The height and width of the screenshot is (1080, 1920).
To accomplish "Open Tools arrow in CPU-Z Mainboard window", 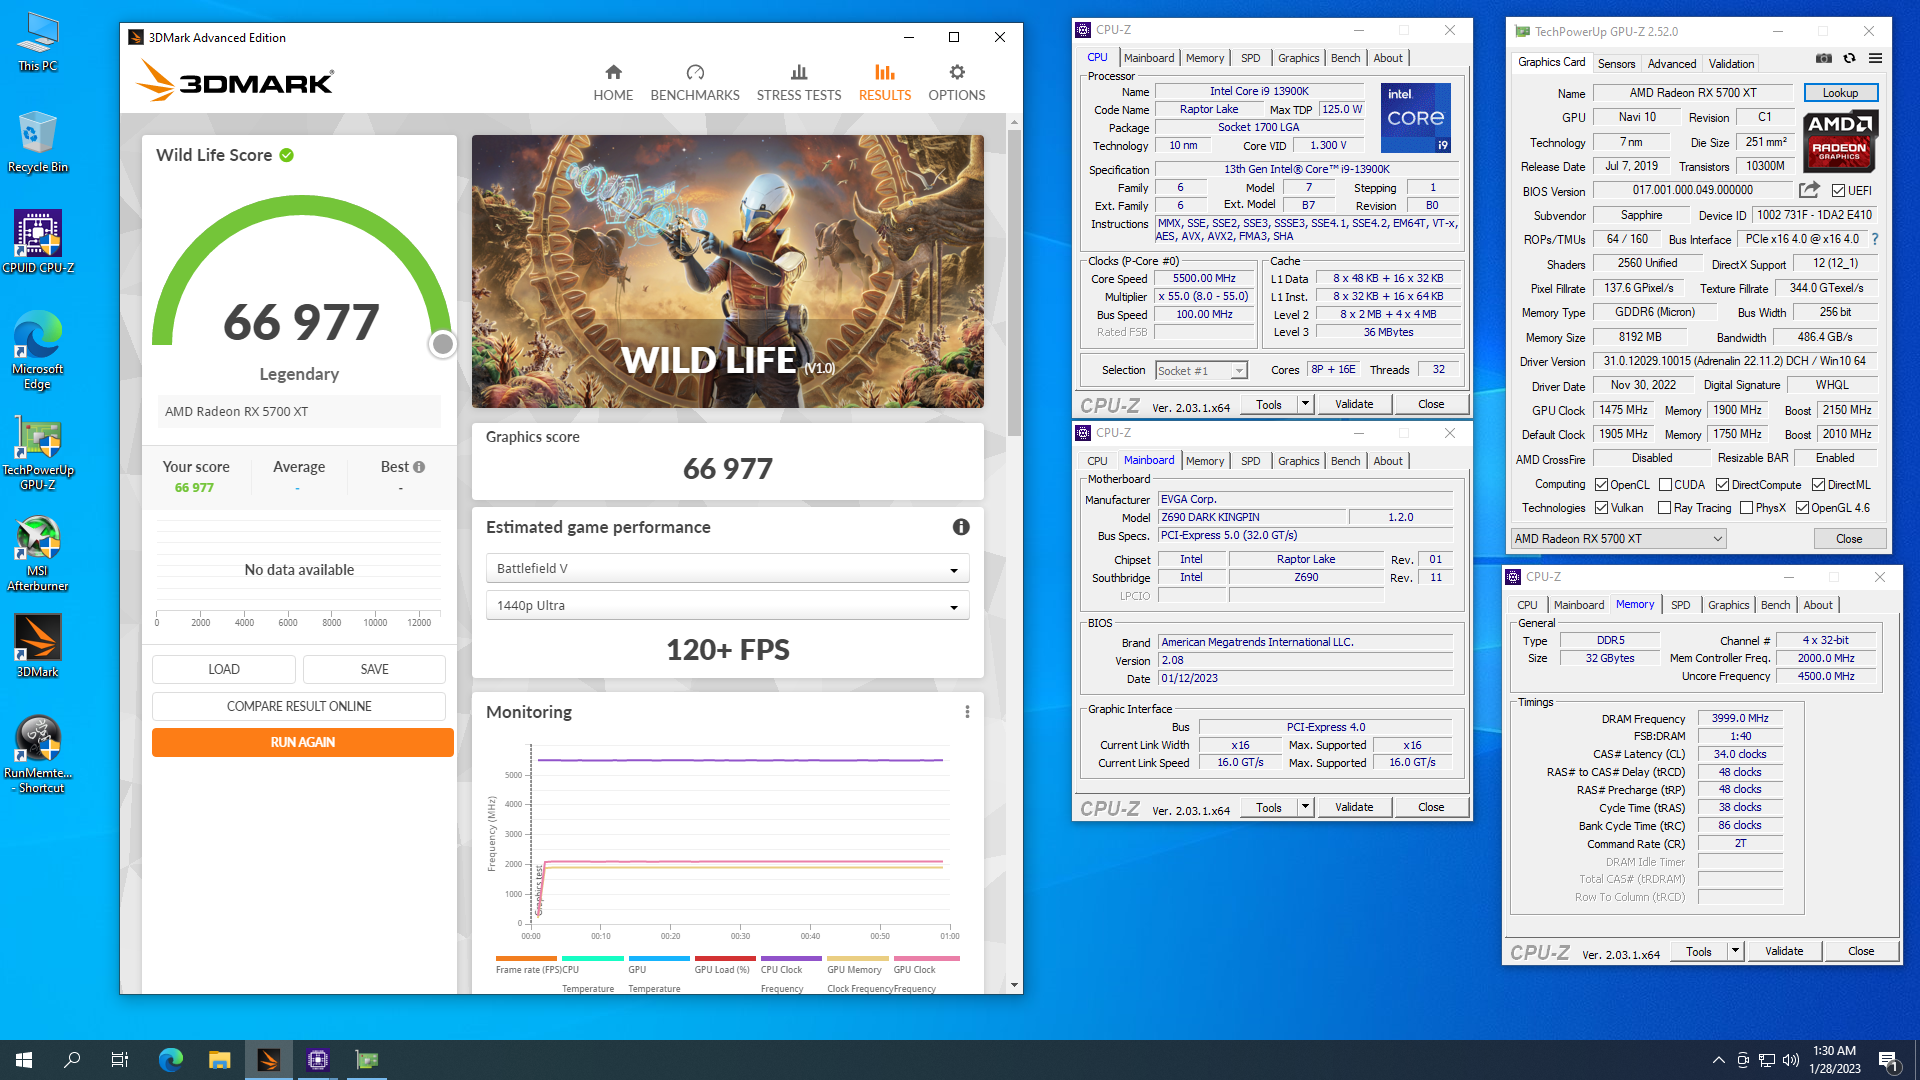I will 1305,807.
